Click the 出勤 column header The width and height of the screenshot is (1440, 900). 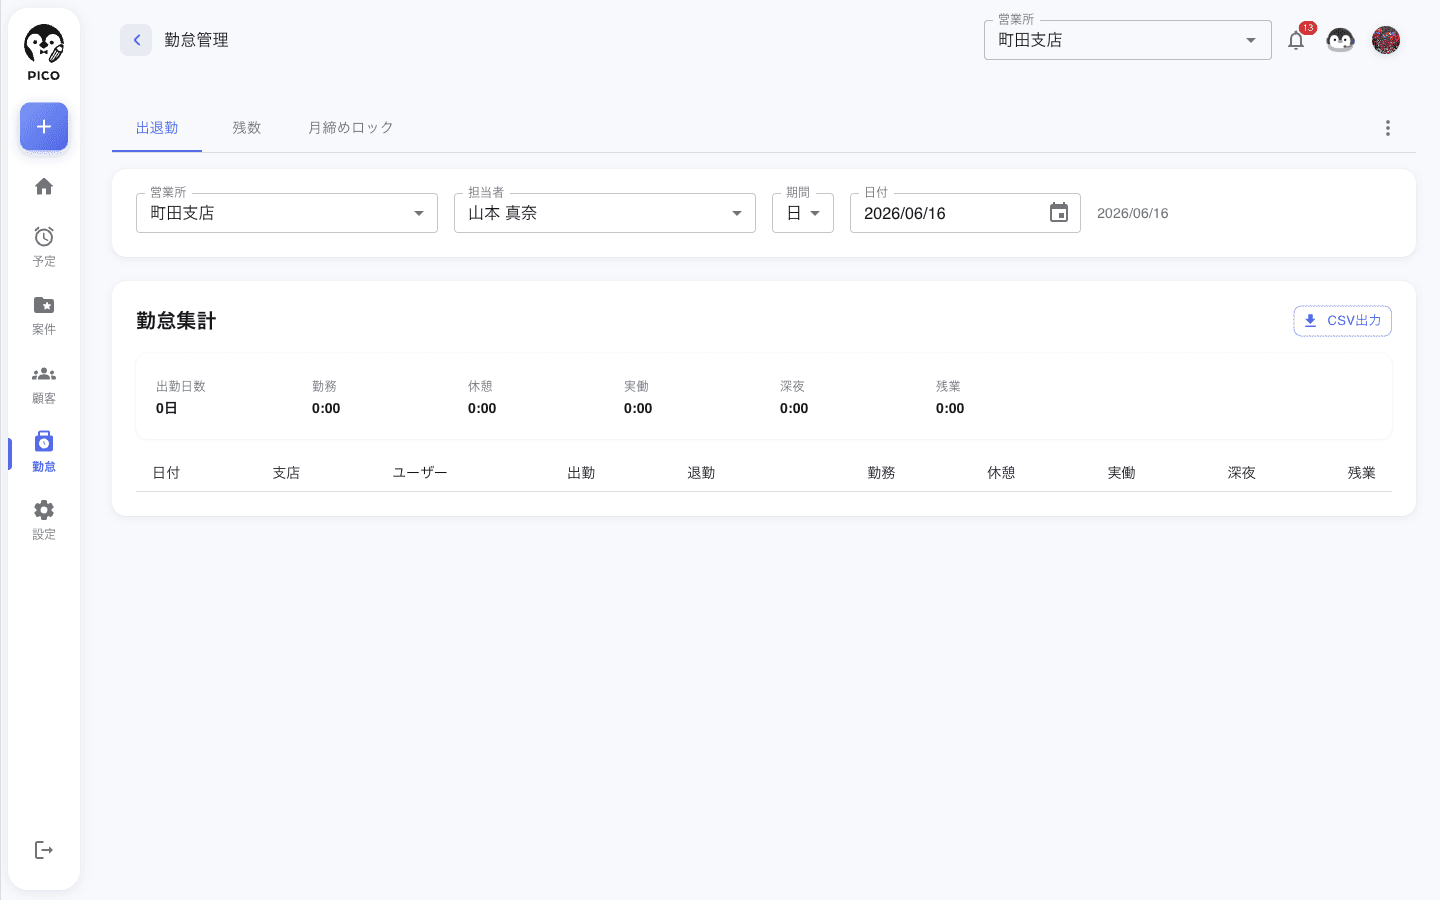pyautogui.click(x=581, y=473)
